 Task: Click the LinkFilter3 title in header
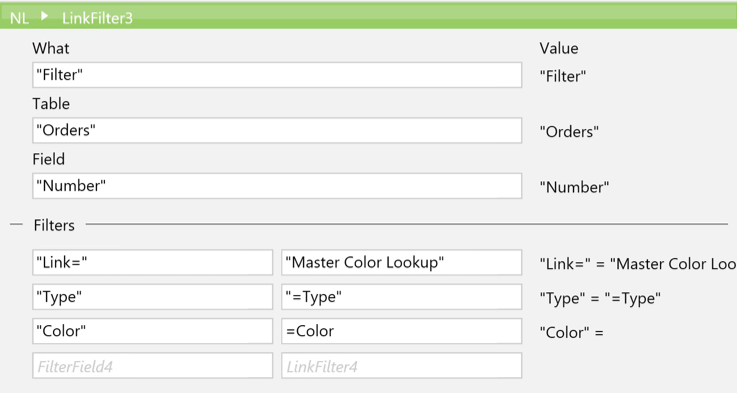[x=97, y=18]
